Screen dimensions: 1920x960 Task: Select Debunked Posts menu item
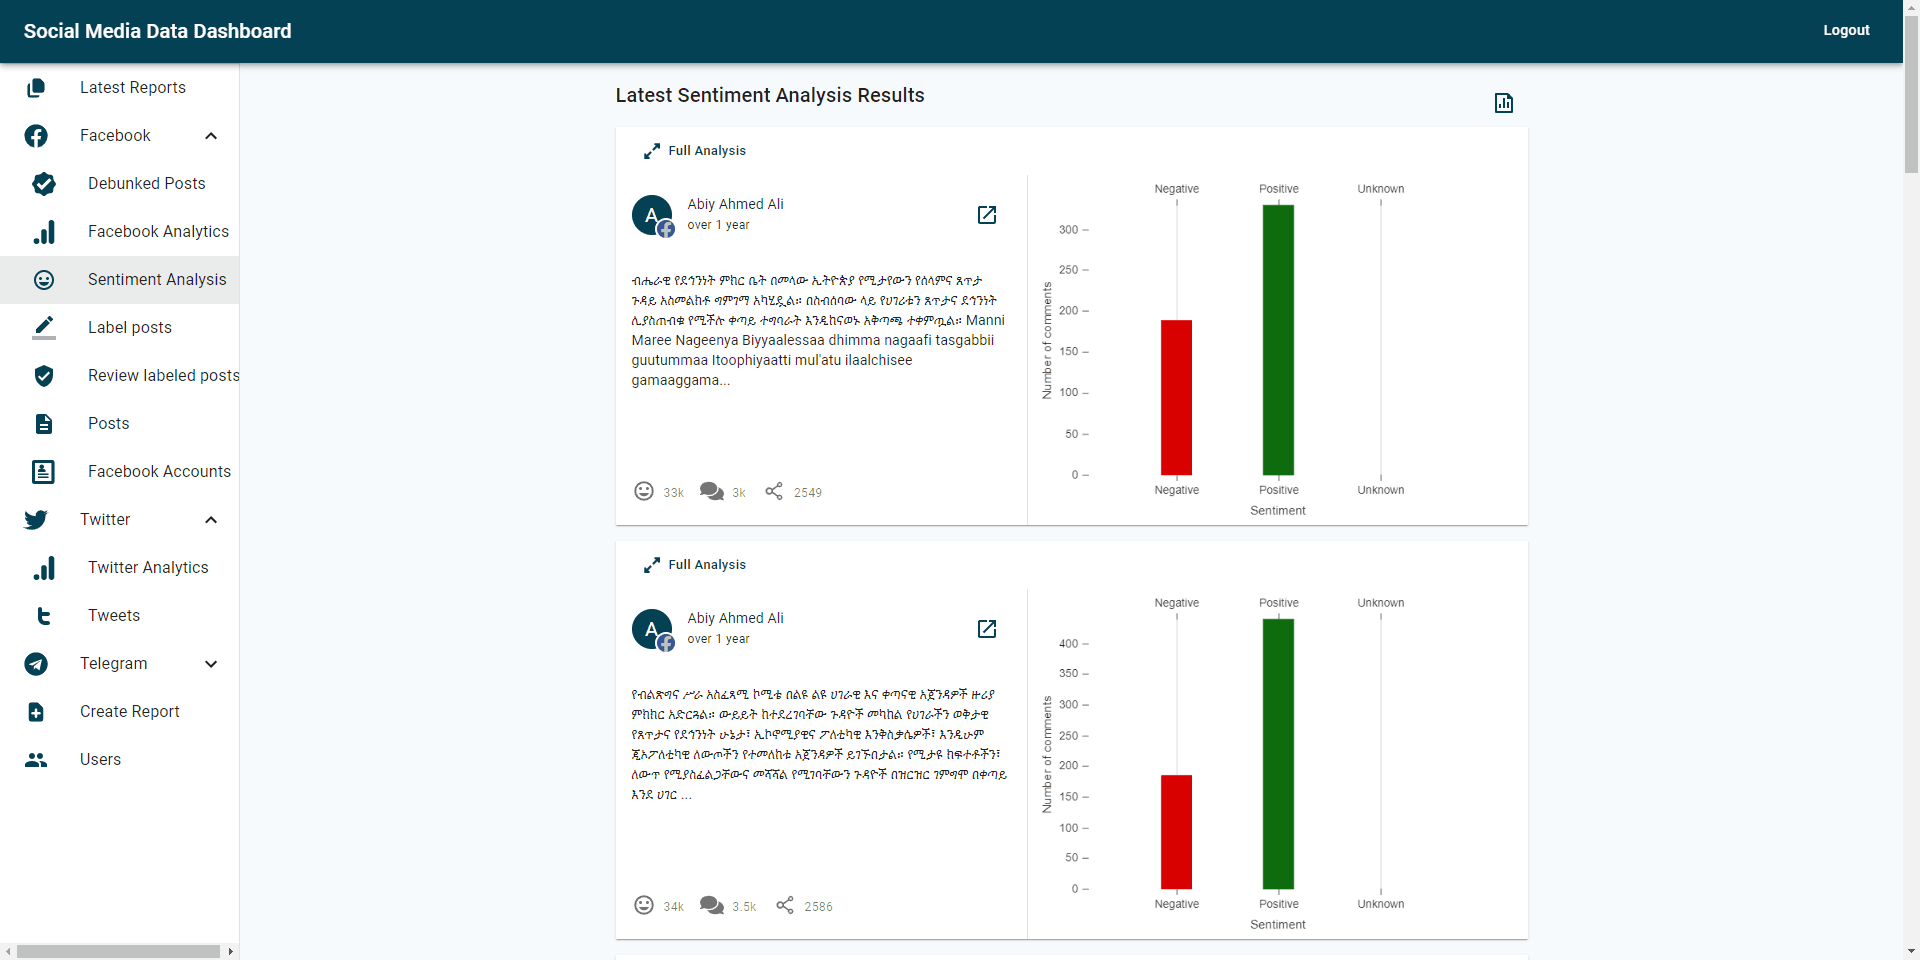146,184
